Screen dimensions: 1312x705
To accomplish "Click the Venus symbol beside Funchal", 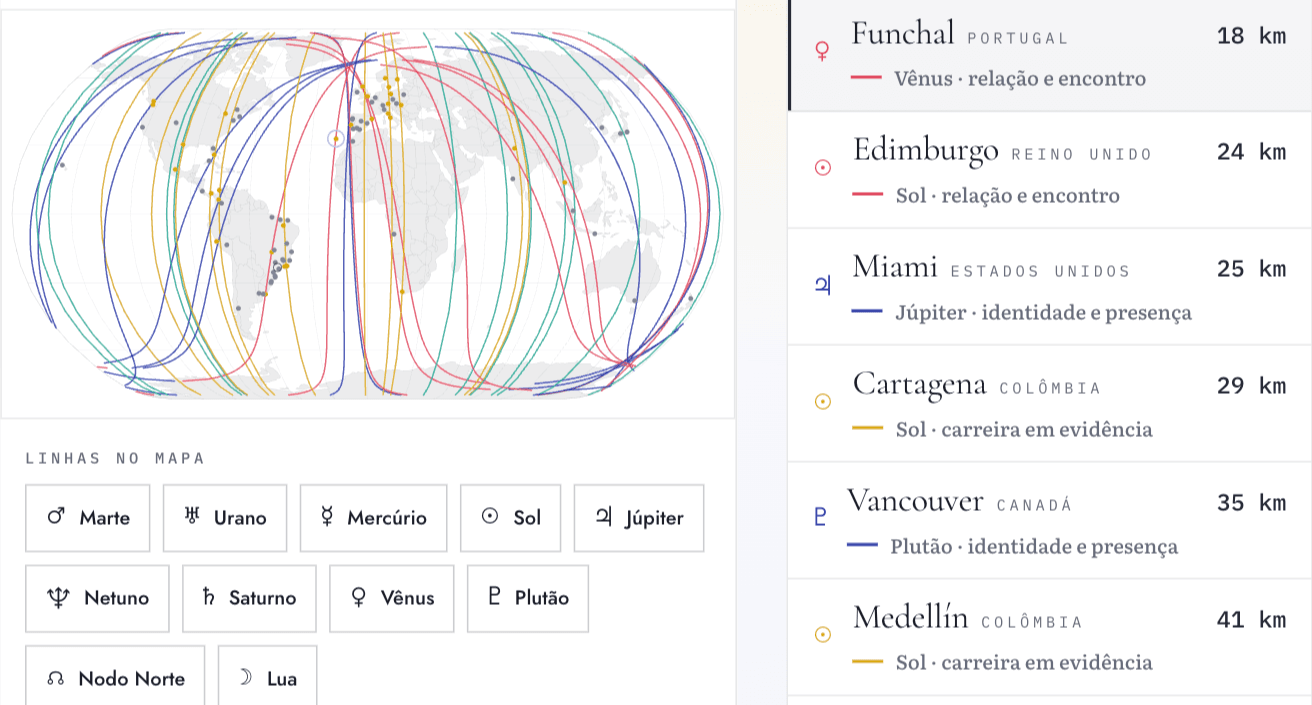I will [822, 52].
